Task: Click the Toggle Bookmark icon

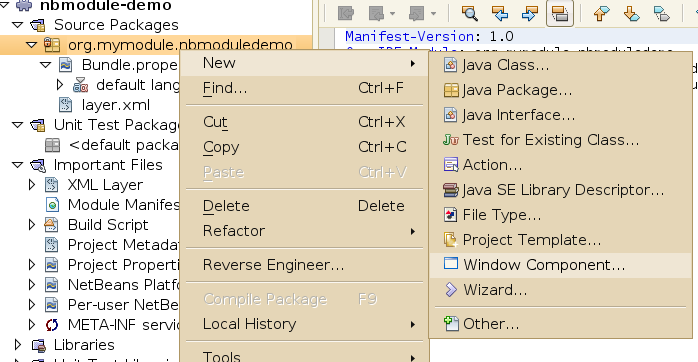Action: [661, 13]
